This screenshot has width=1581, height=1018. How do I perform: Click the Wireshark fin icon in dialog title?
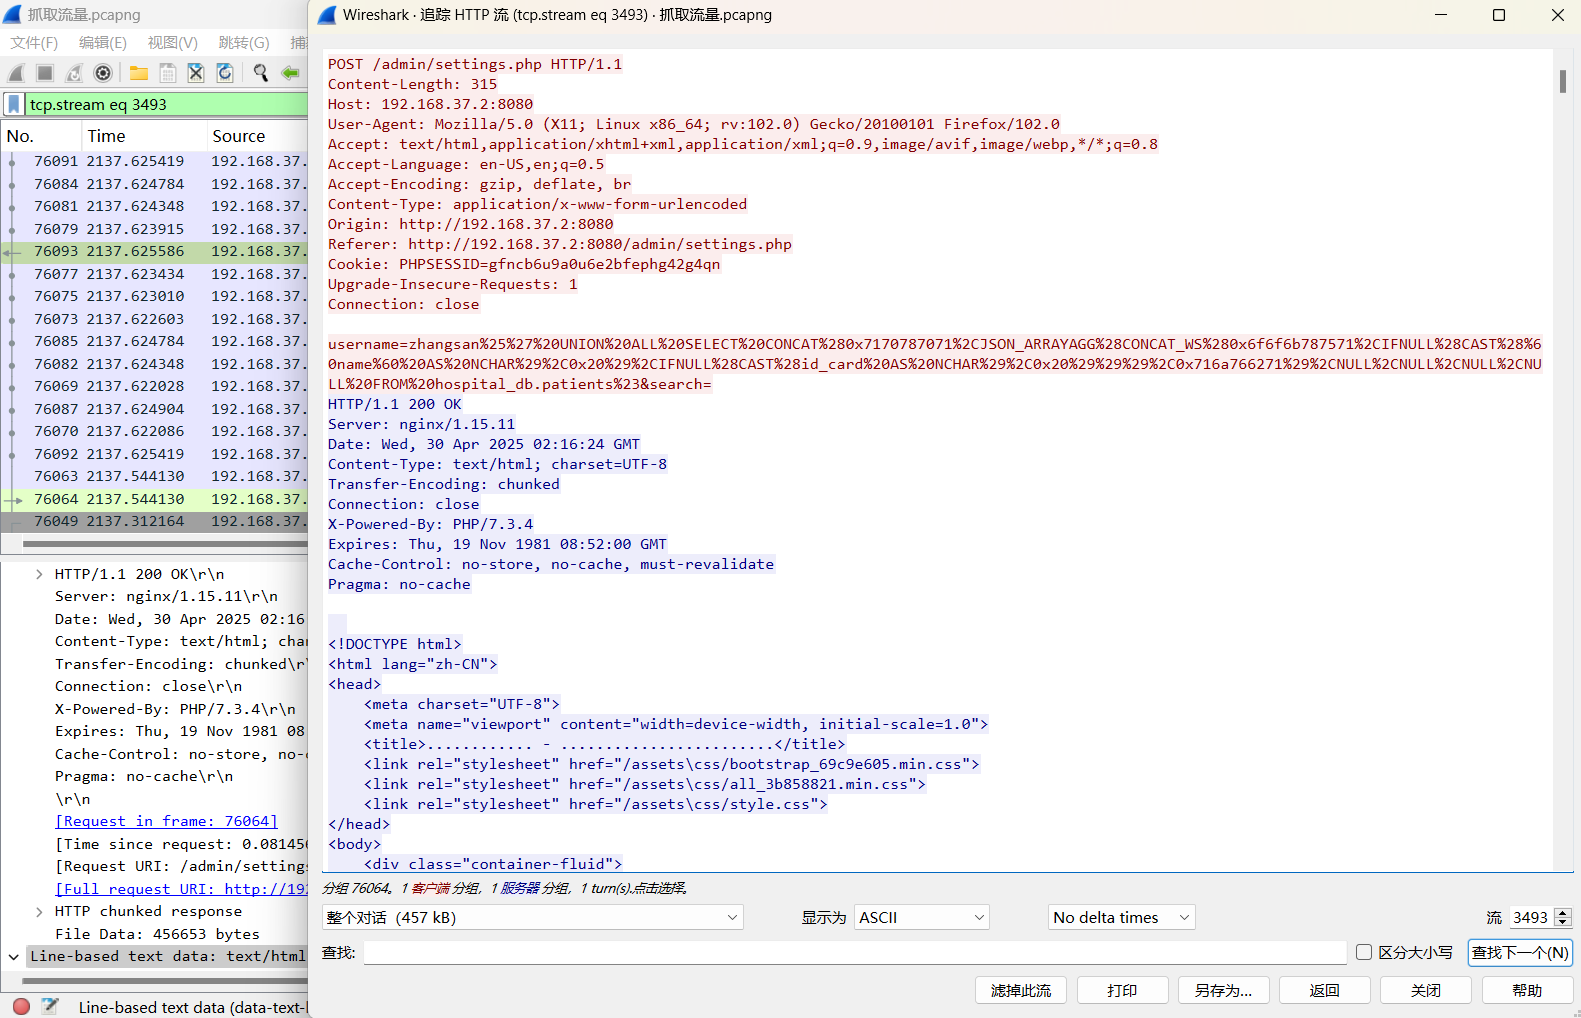coord(327,15)
